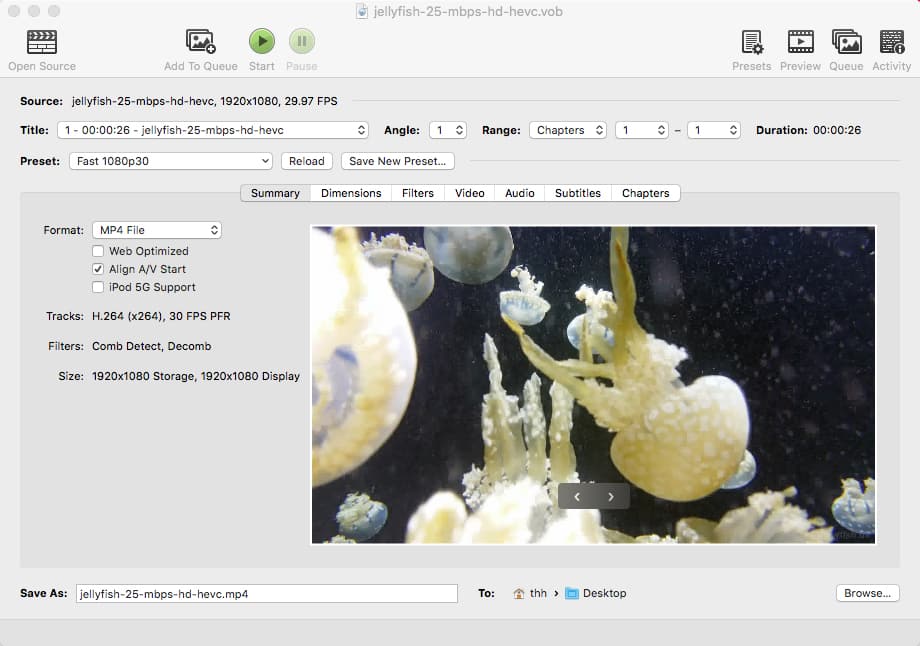The image size is (920, 646).
Task: Click the Pause toolbar icon
Action: [301, 42]
